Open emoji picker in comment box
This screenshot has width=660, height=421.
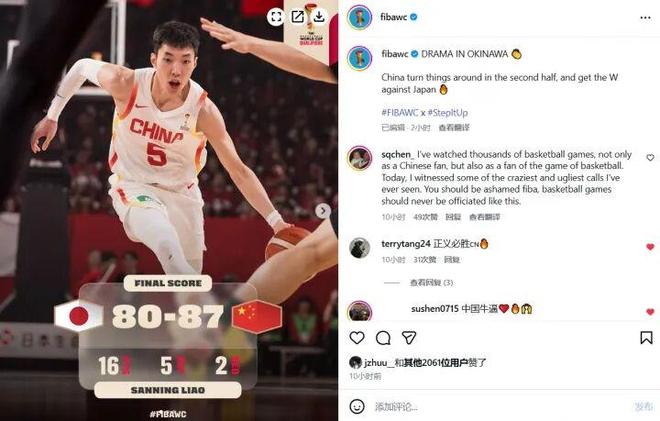pos(357,406)
